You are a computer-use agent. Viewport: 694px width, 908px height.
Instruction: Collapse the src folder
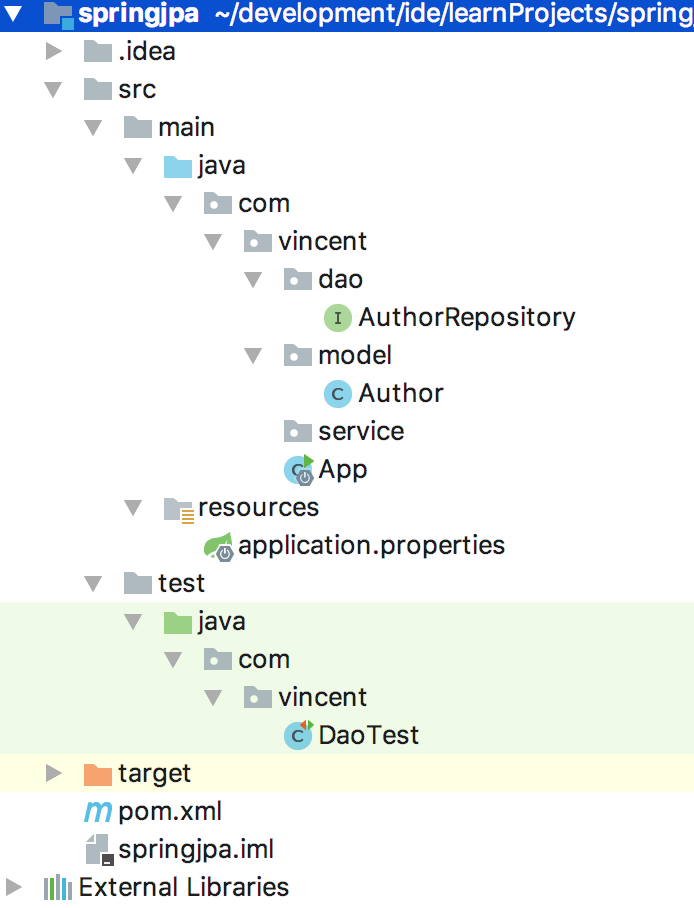coord(54,90)
